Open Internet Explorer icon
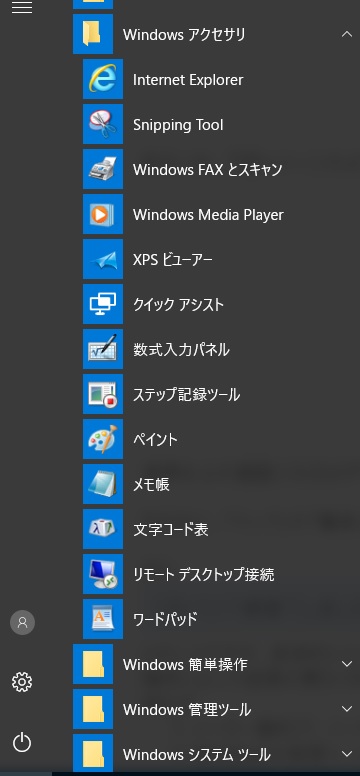Viewport: 360px width, 776px height. (x=103, y=79)
